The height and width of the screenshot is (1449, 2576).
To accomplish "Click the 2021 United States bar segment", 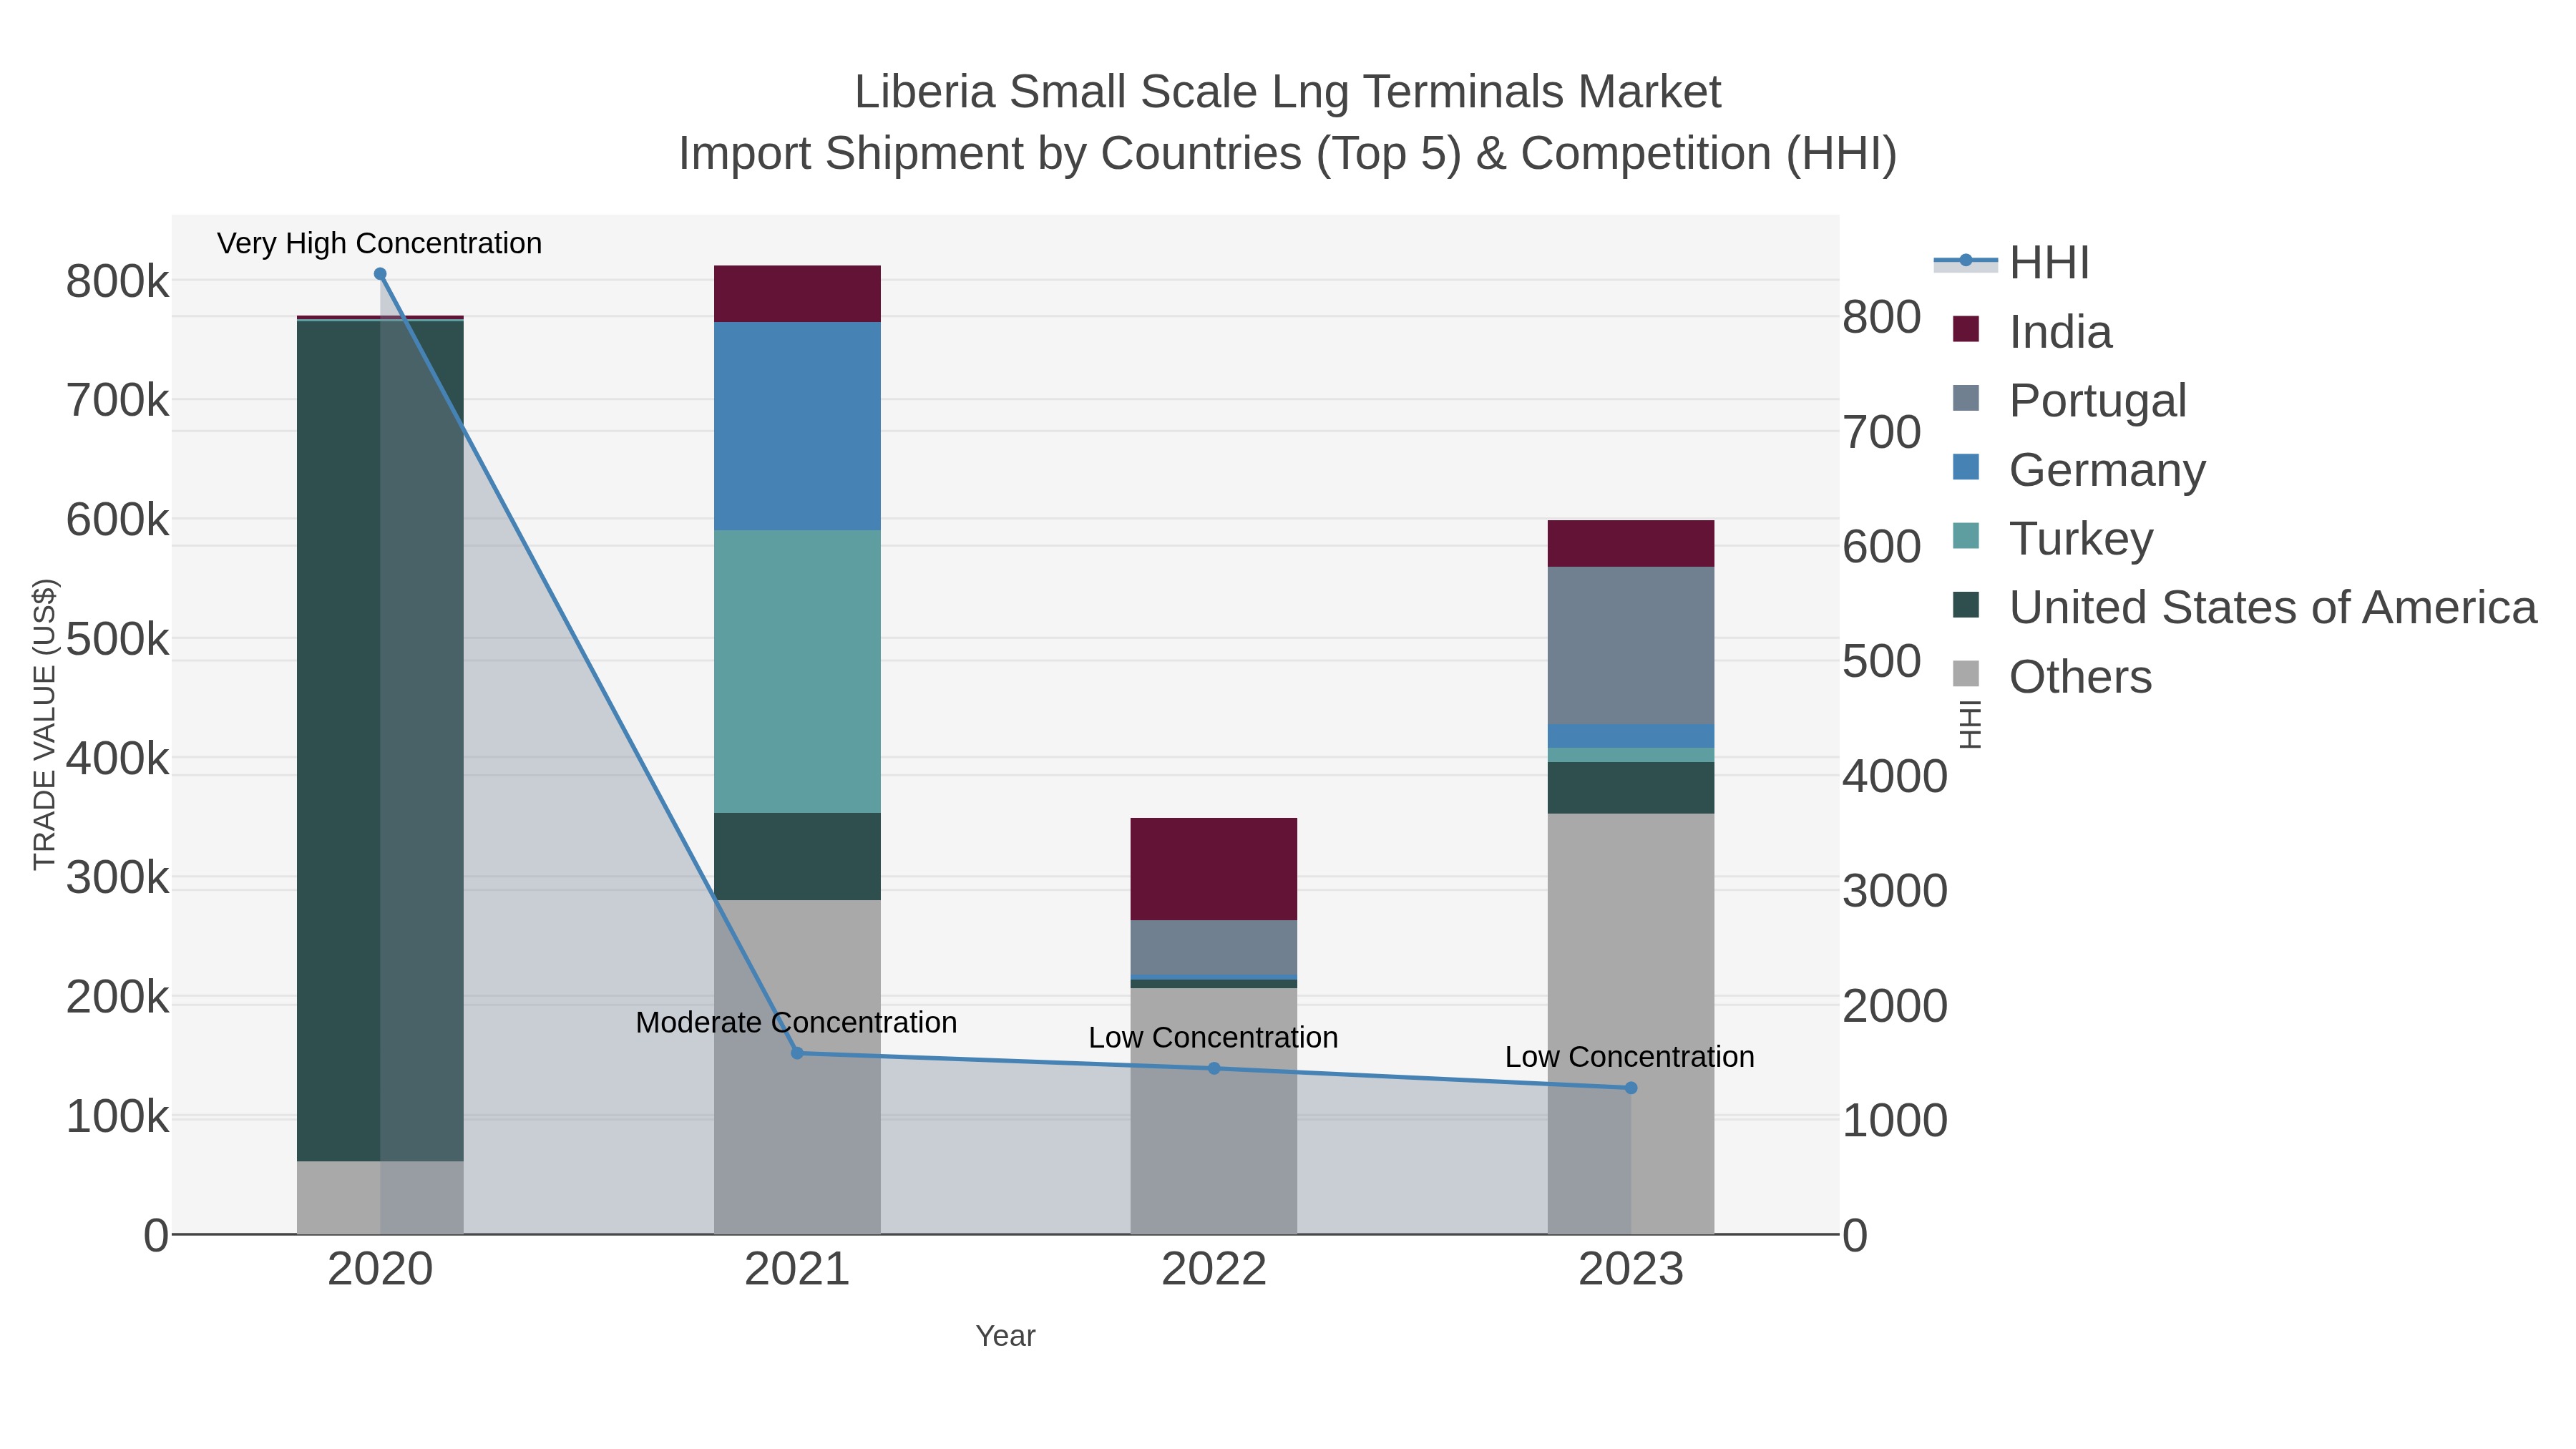I will (x=797, y=856).
